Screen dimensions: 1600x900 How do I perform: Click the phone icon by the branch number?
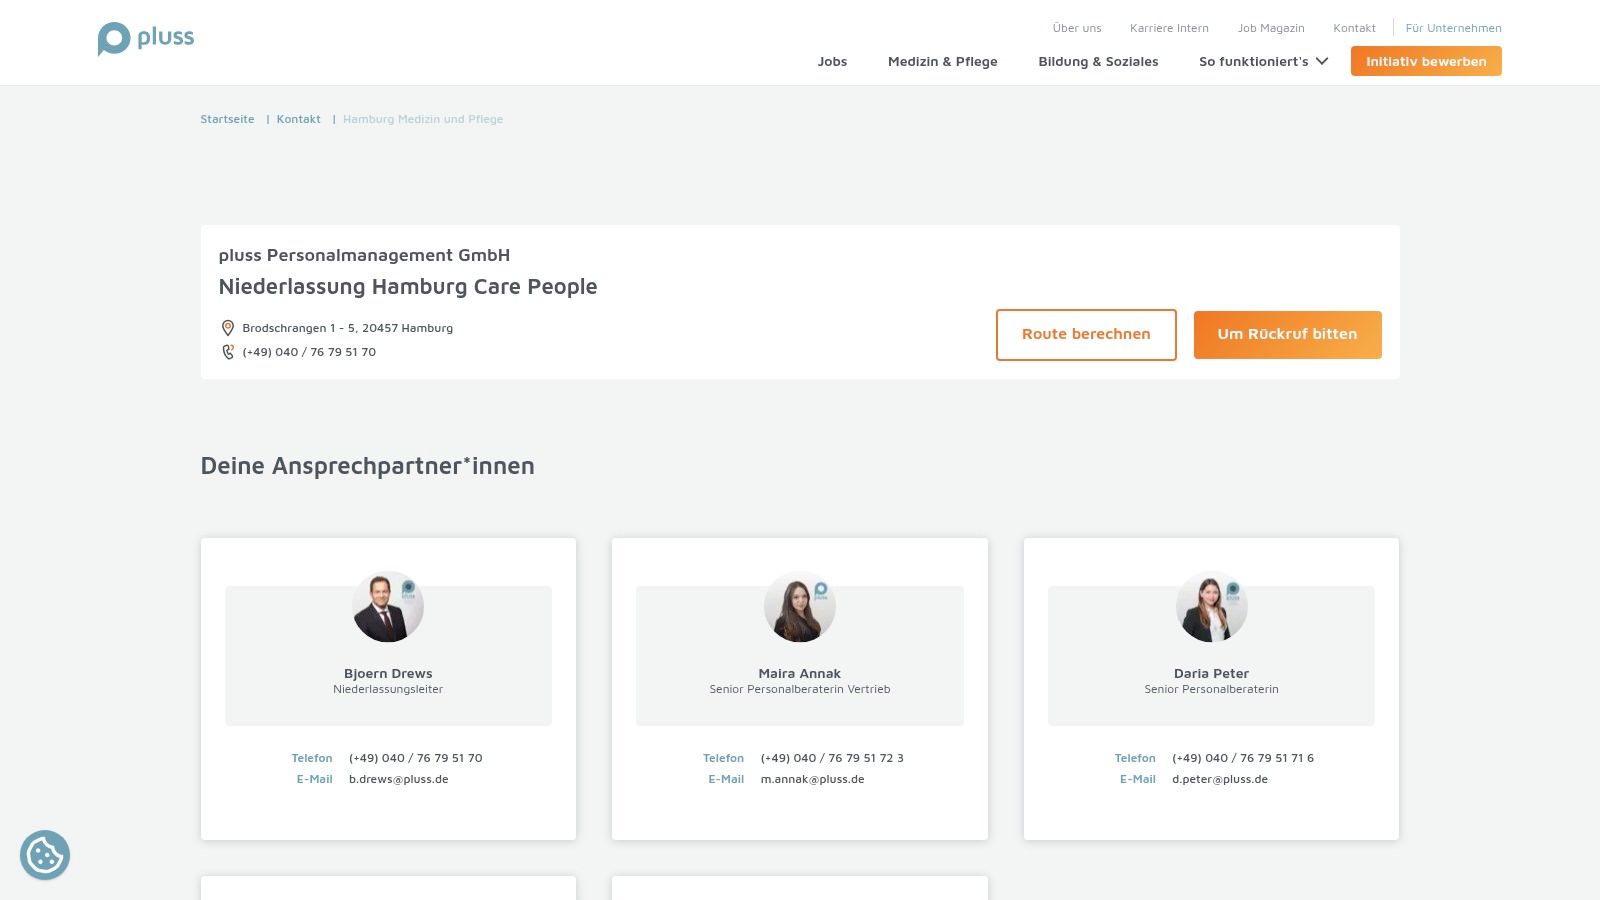point(228,352)
